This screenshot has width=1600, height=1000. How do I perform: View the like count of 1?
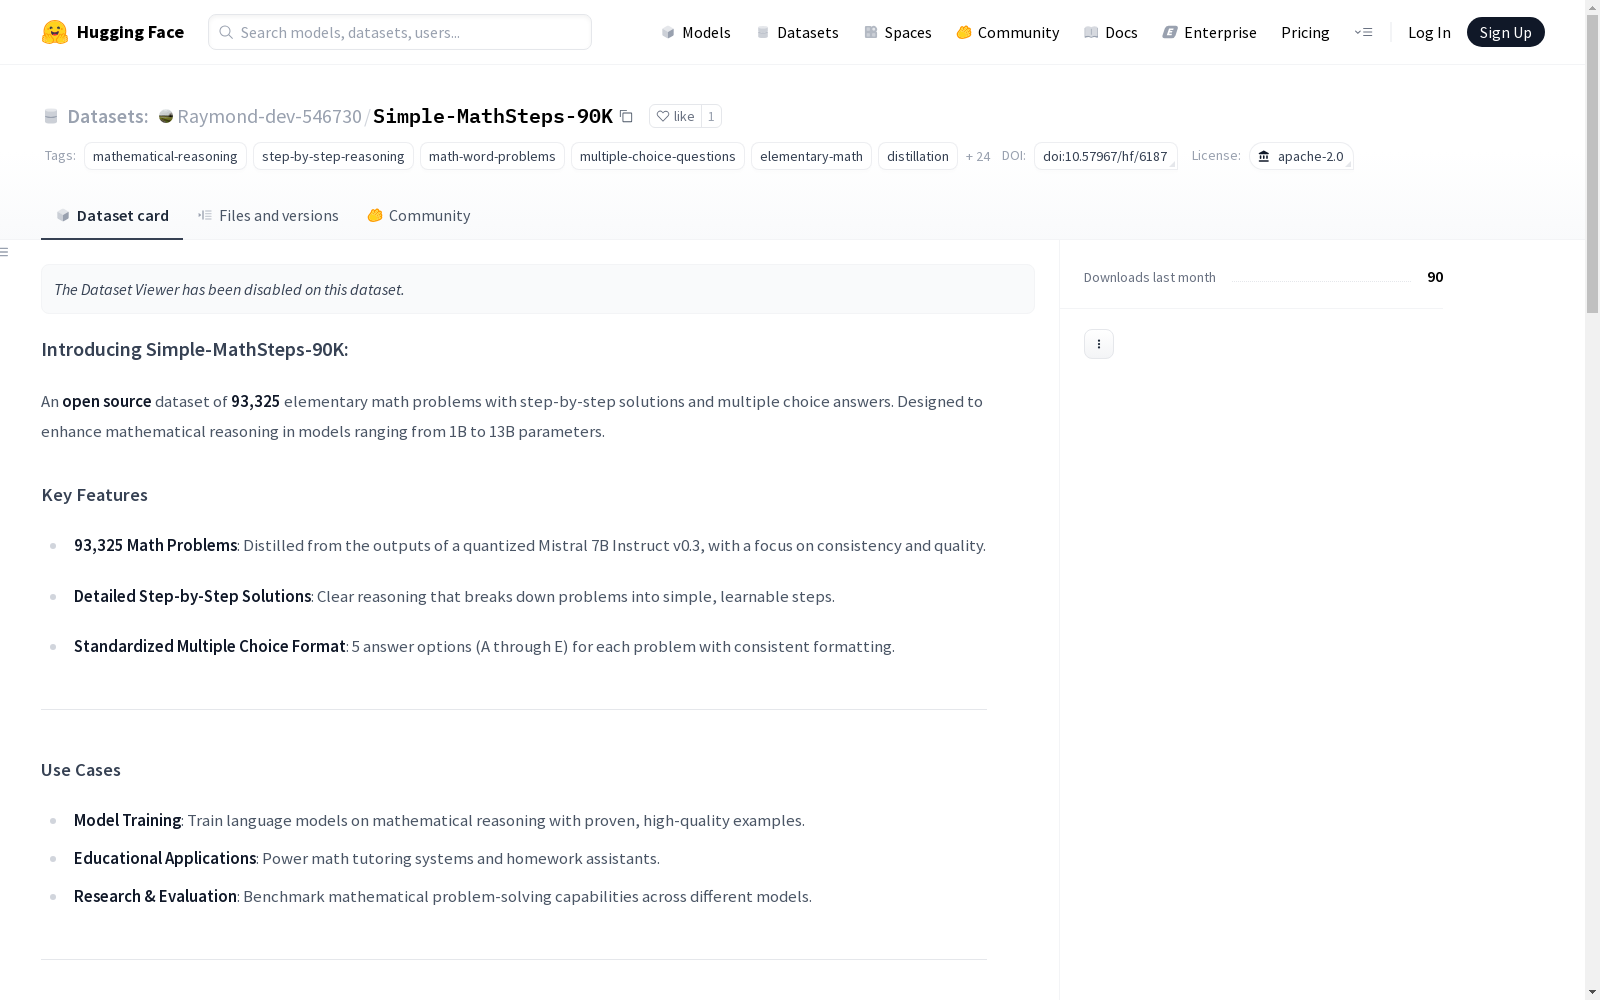pyautogui.click(x=711, y=116)
